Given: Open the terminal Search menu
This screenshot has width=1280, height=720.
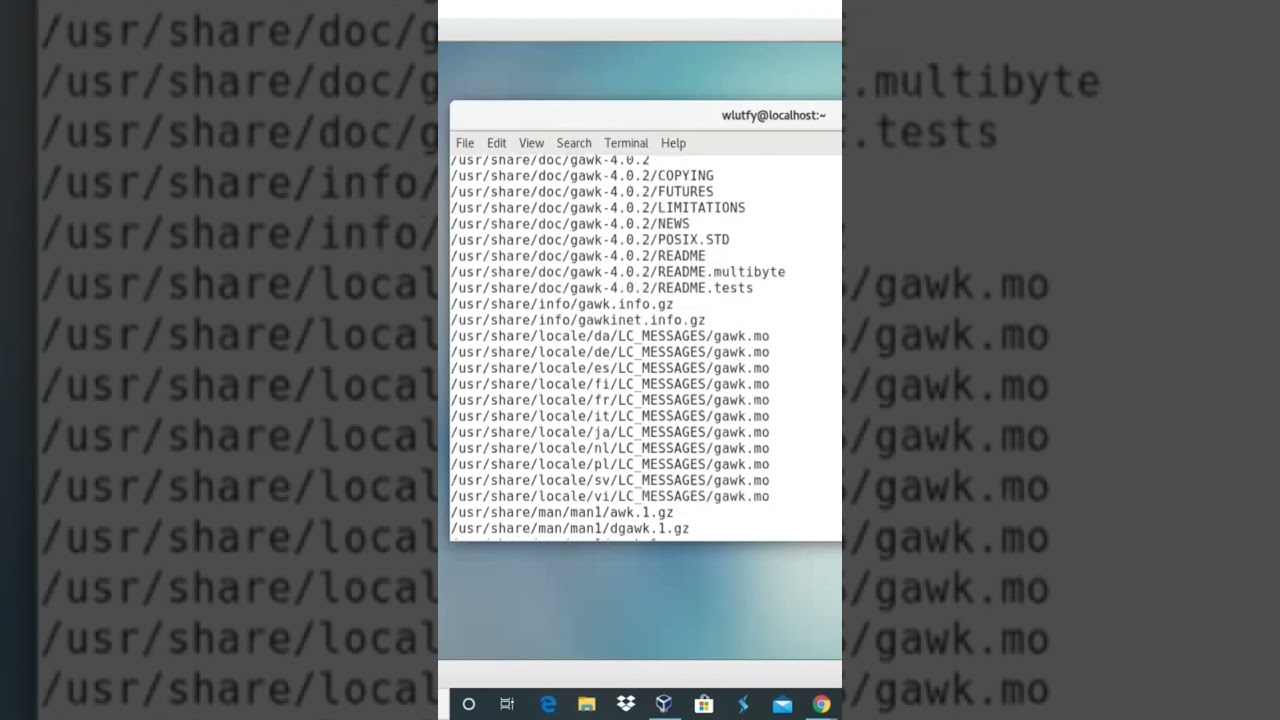Looking at the screenshot, I should point(574,143).
